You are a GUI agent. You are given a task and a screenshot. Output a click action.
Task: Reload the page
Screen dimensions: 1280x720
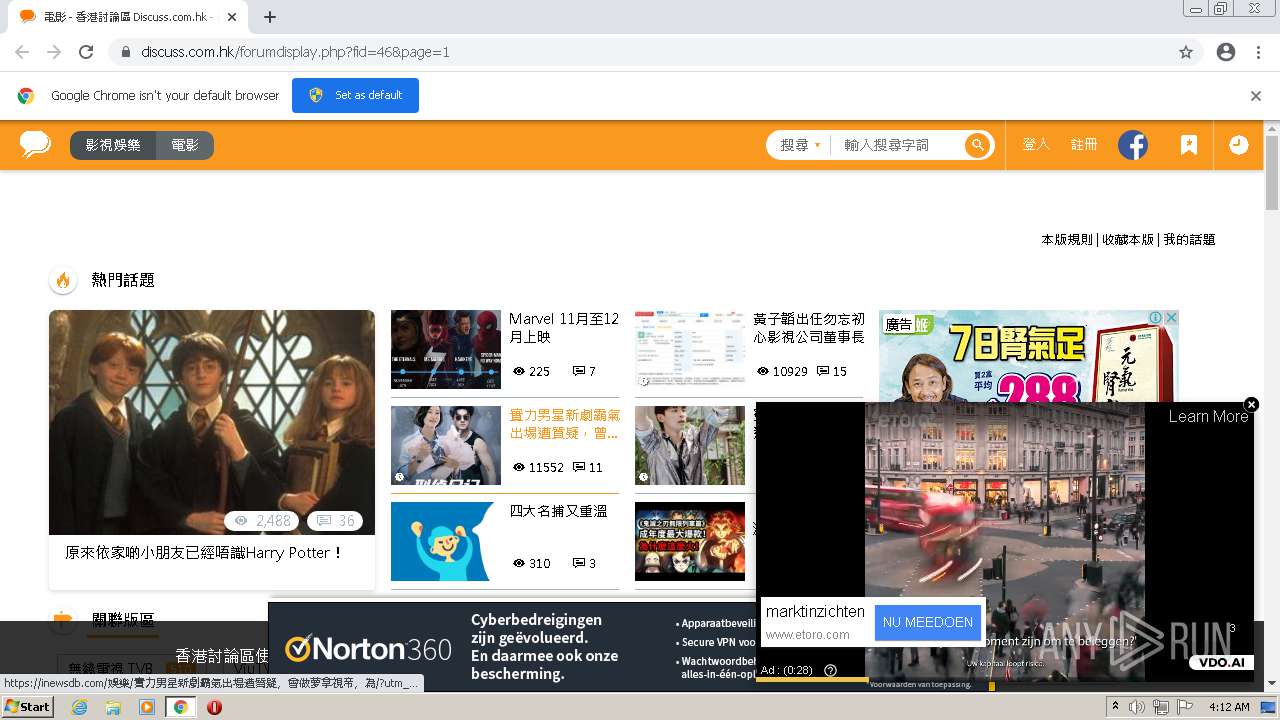pyautogui.click(x=86, y=52)
